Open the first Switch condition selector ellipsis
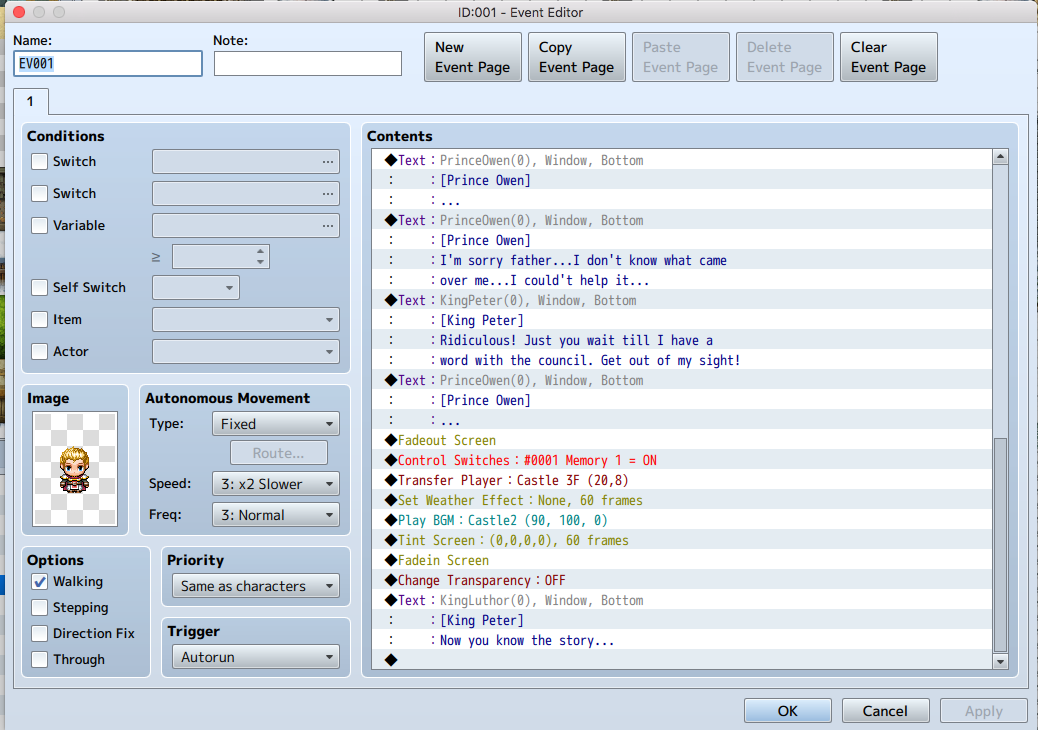This screenshot has height=730, width=1038. (x=328, y=161)
